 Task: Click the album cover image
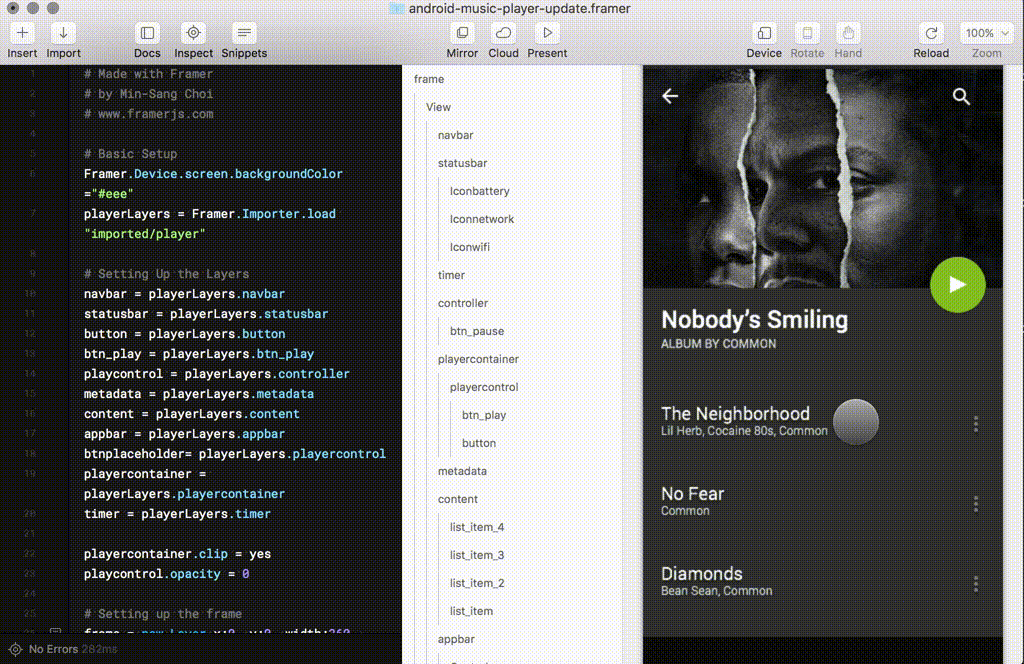coord(823,178)
